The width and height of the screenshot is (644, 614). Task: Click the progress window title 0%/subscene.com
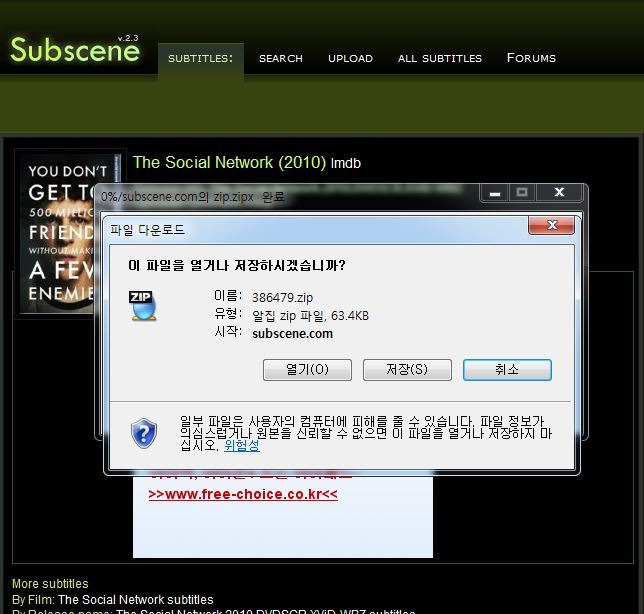[x=193, y=197]
